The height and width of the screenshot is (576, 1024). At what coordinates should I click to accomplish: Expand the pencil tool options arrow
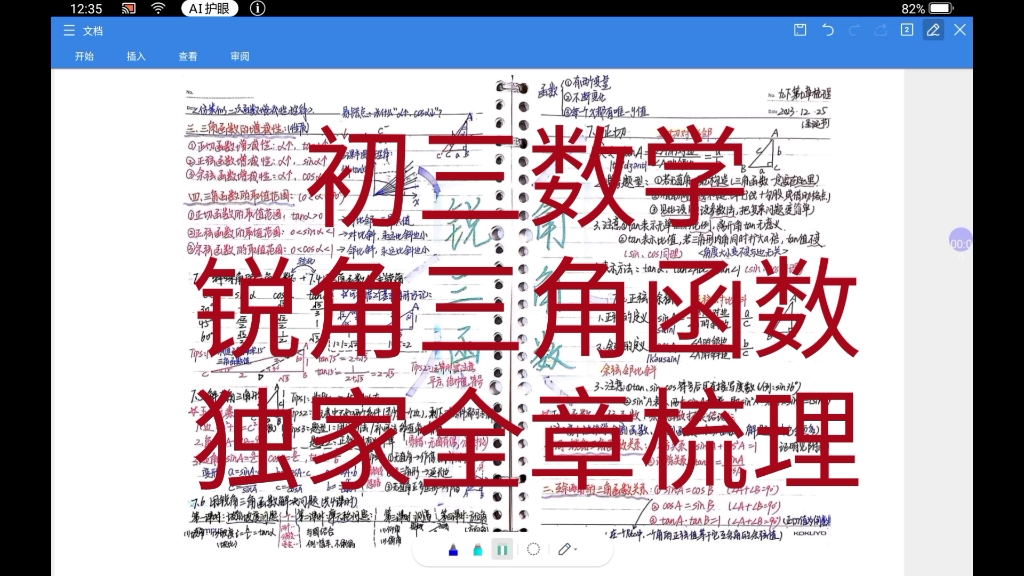pos(576,549)
